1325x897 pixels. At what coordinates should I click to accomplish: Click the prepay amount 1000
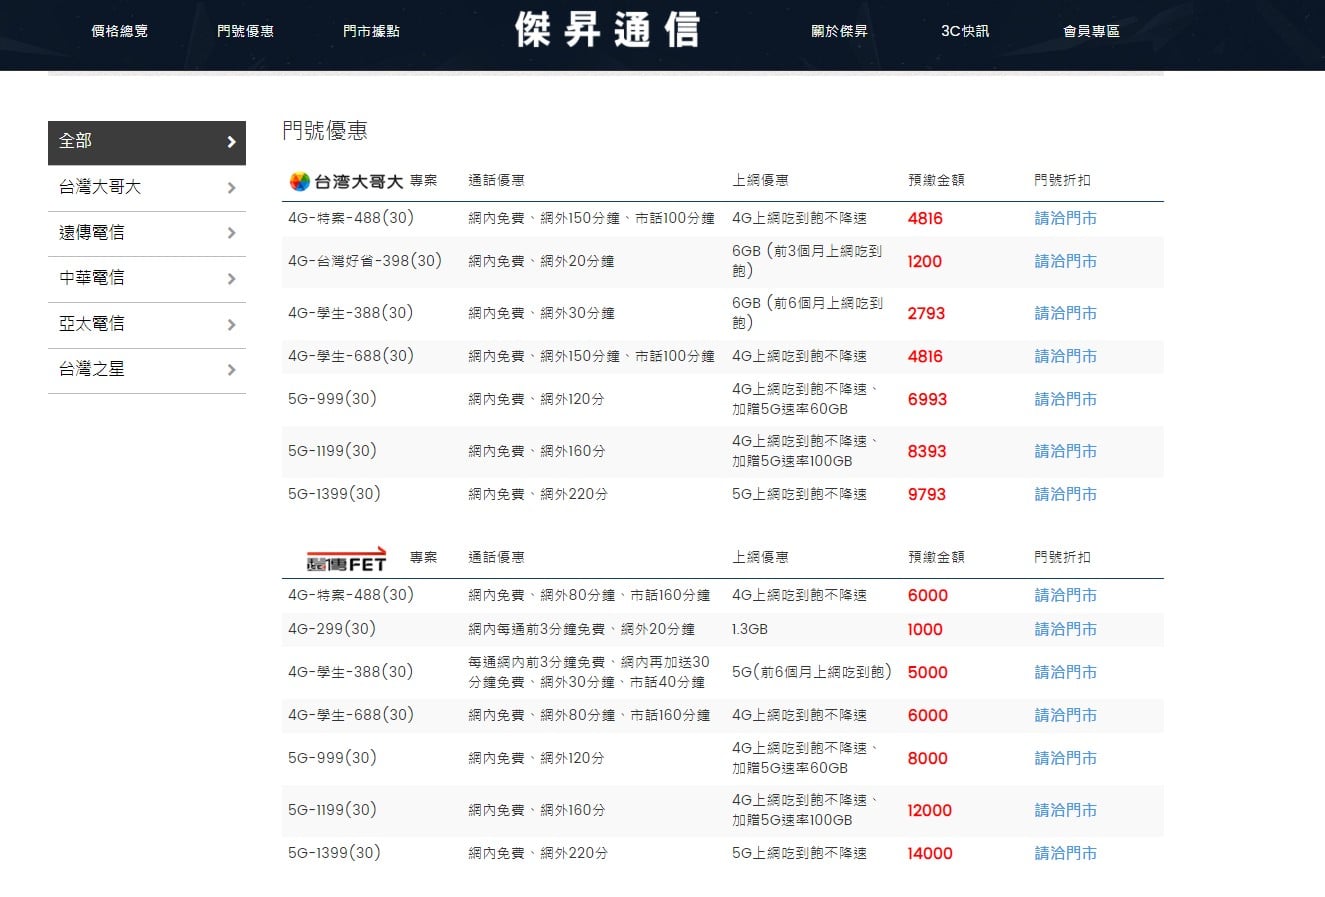(925, 629)
